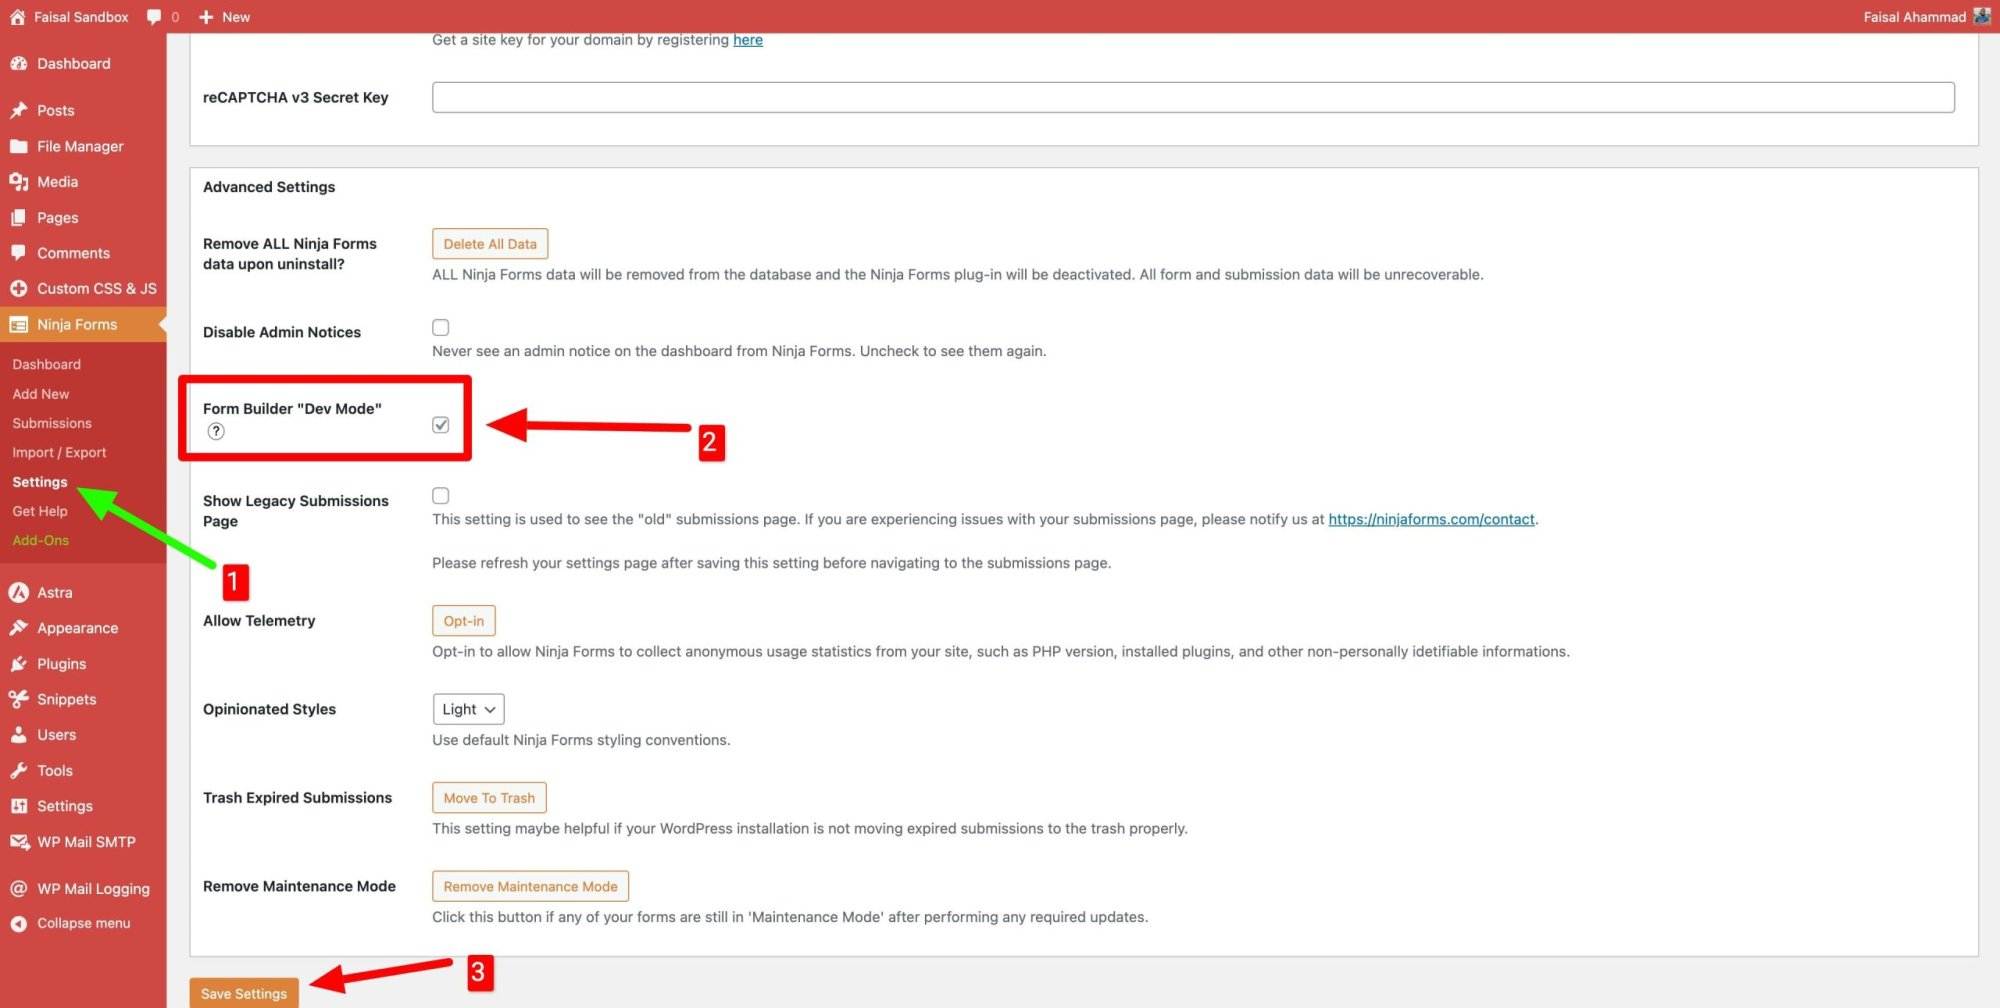Image resolution: width=2000 pixels, height=1008 pixels.
Task: Click the Tools wrench icon
Action: (x=18, y=770)
